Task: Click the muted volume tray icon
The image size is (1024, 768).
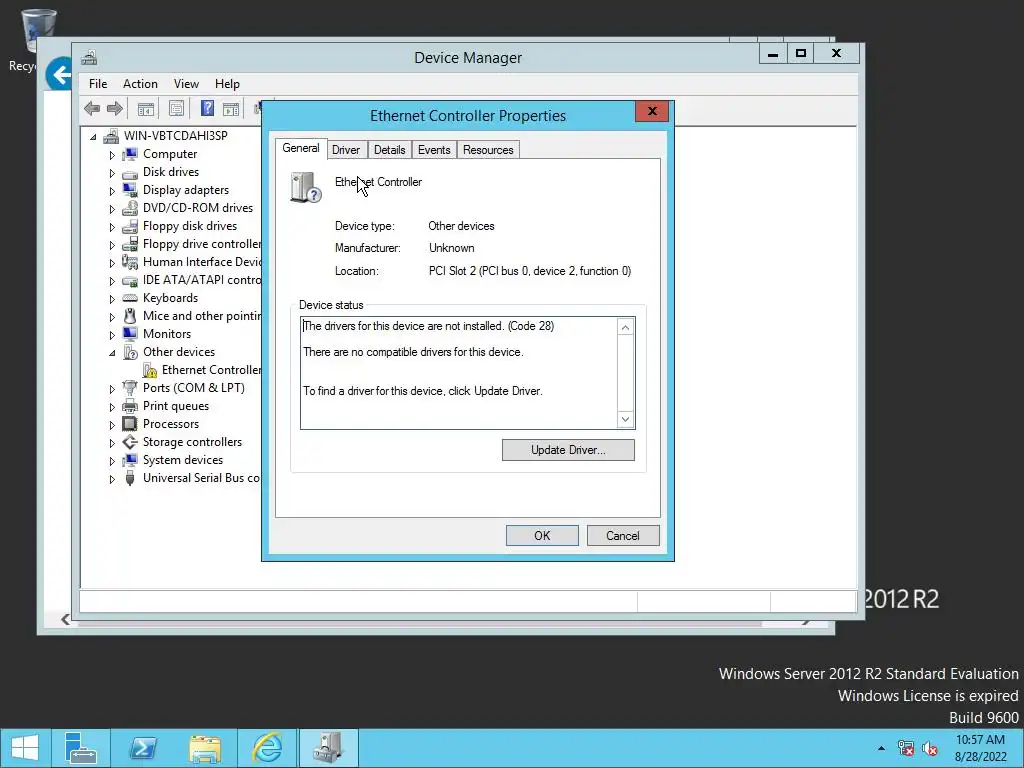Action: (x=930, y=748)
